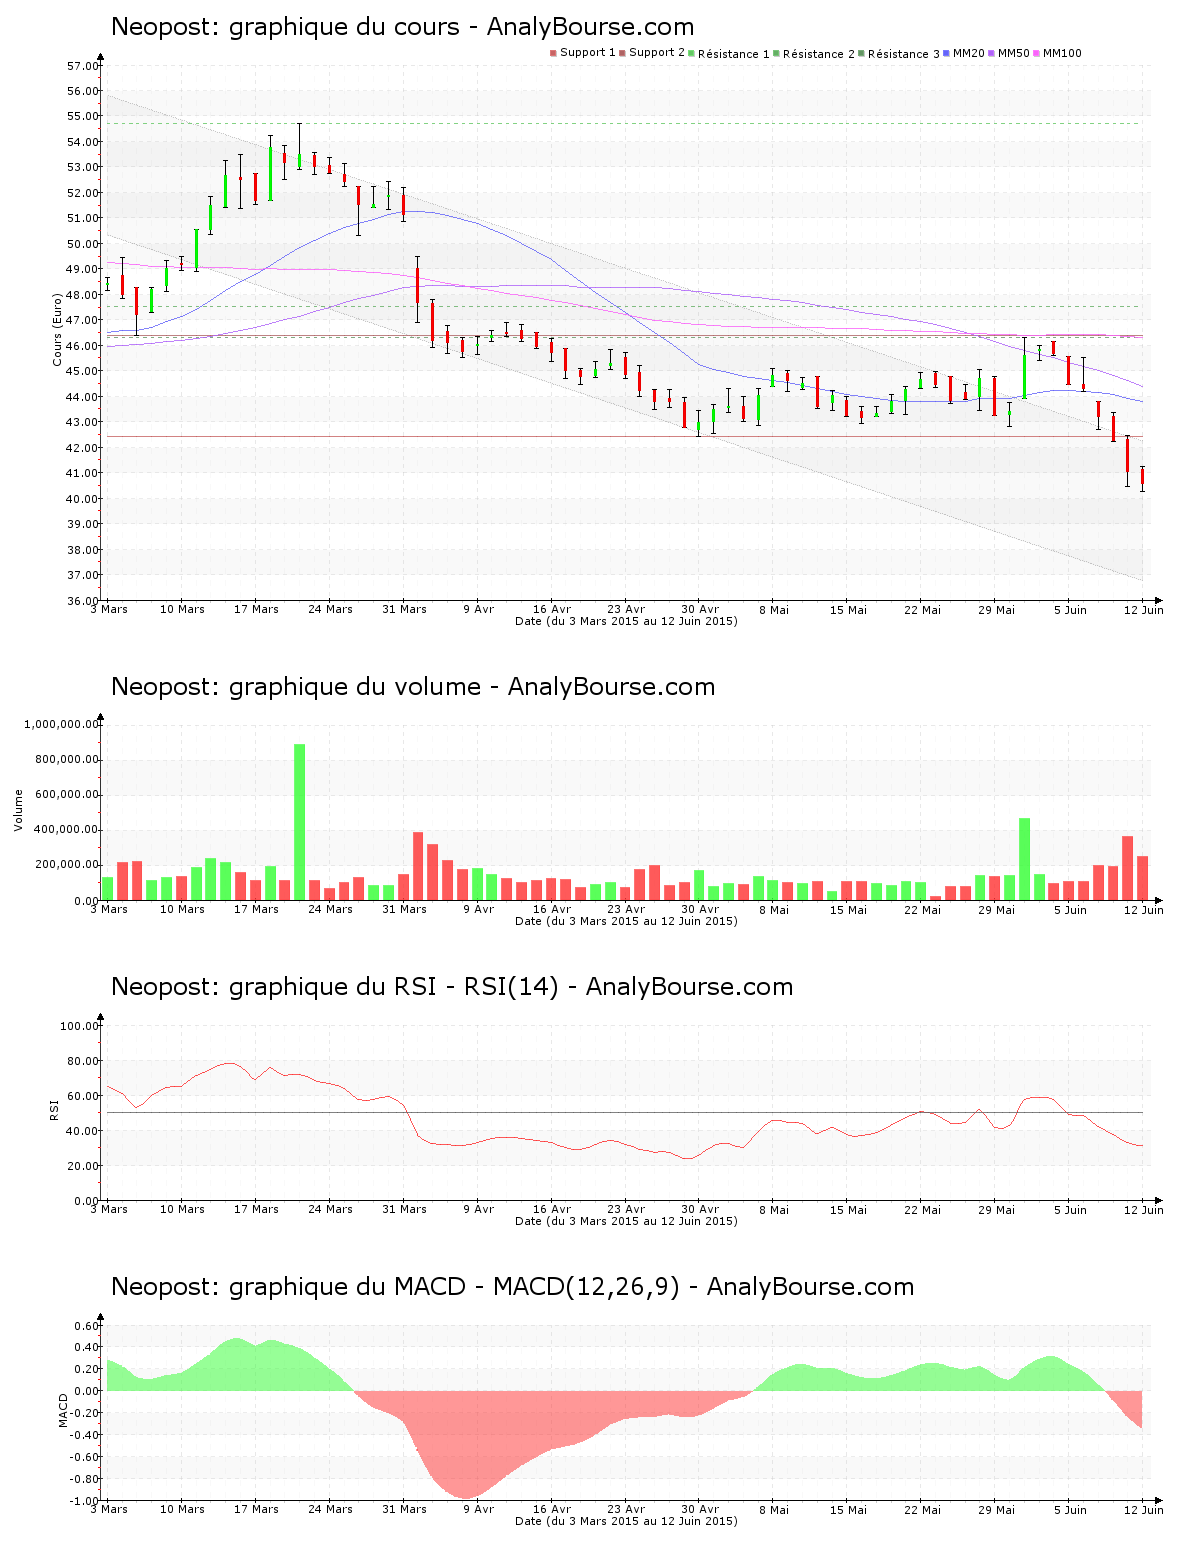
Task: Click the '8 Mai' label on MACD chart
Action: tap(774, 1510)
